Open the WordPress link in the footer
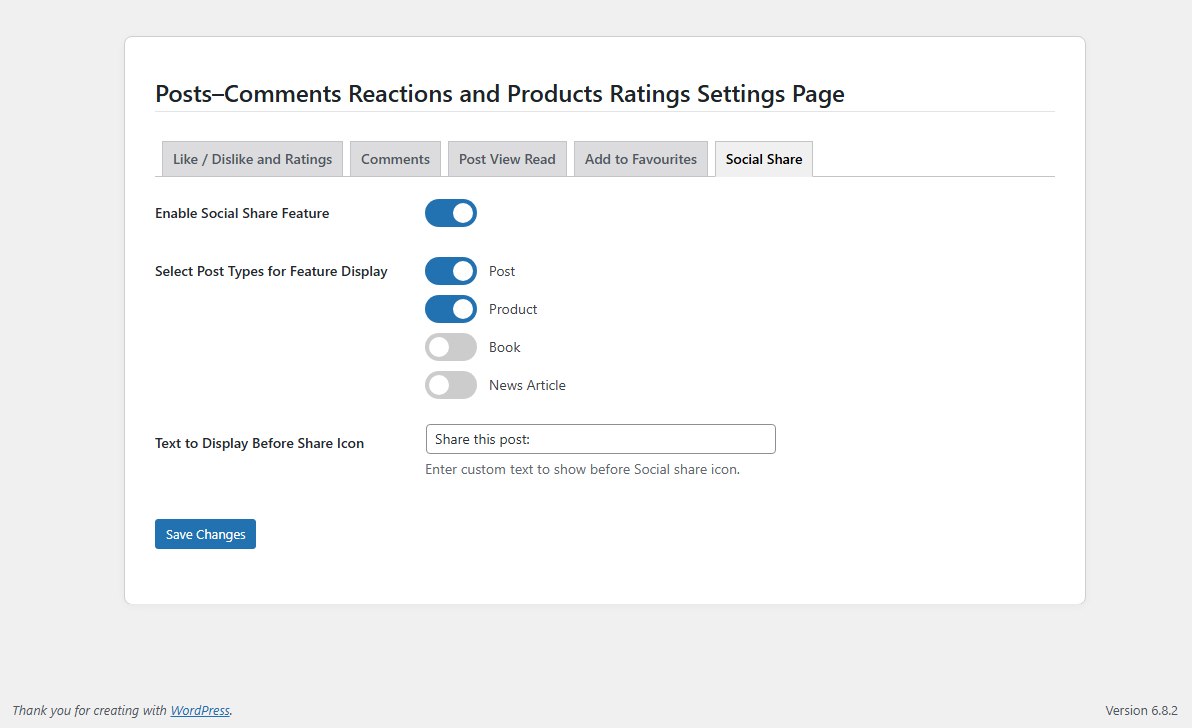 tap(200, 711)
